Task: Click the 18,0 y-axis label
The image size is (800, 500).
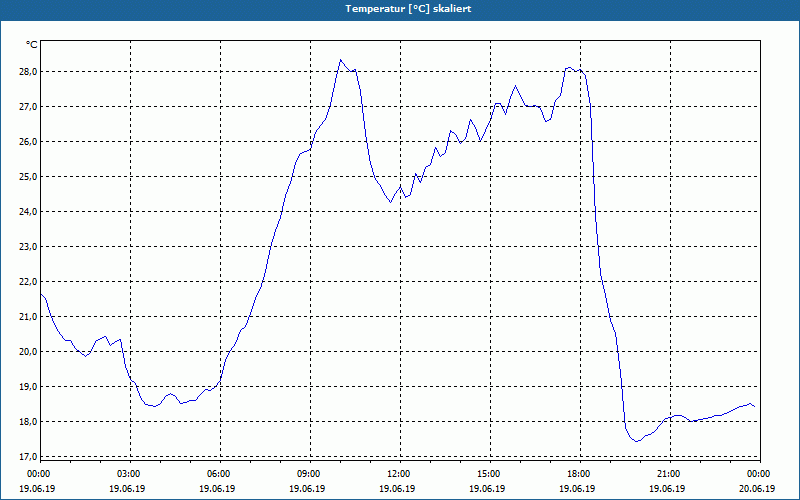Action: (x=29, y=422)
